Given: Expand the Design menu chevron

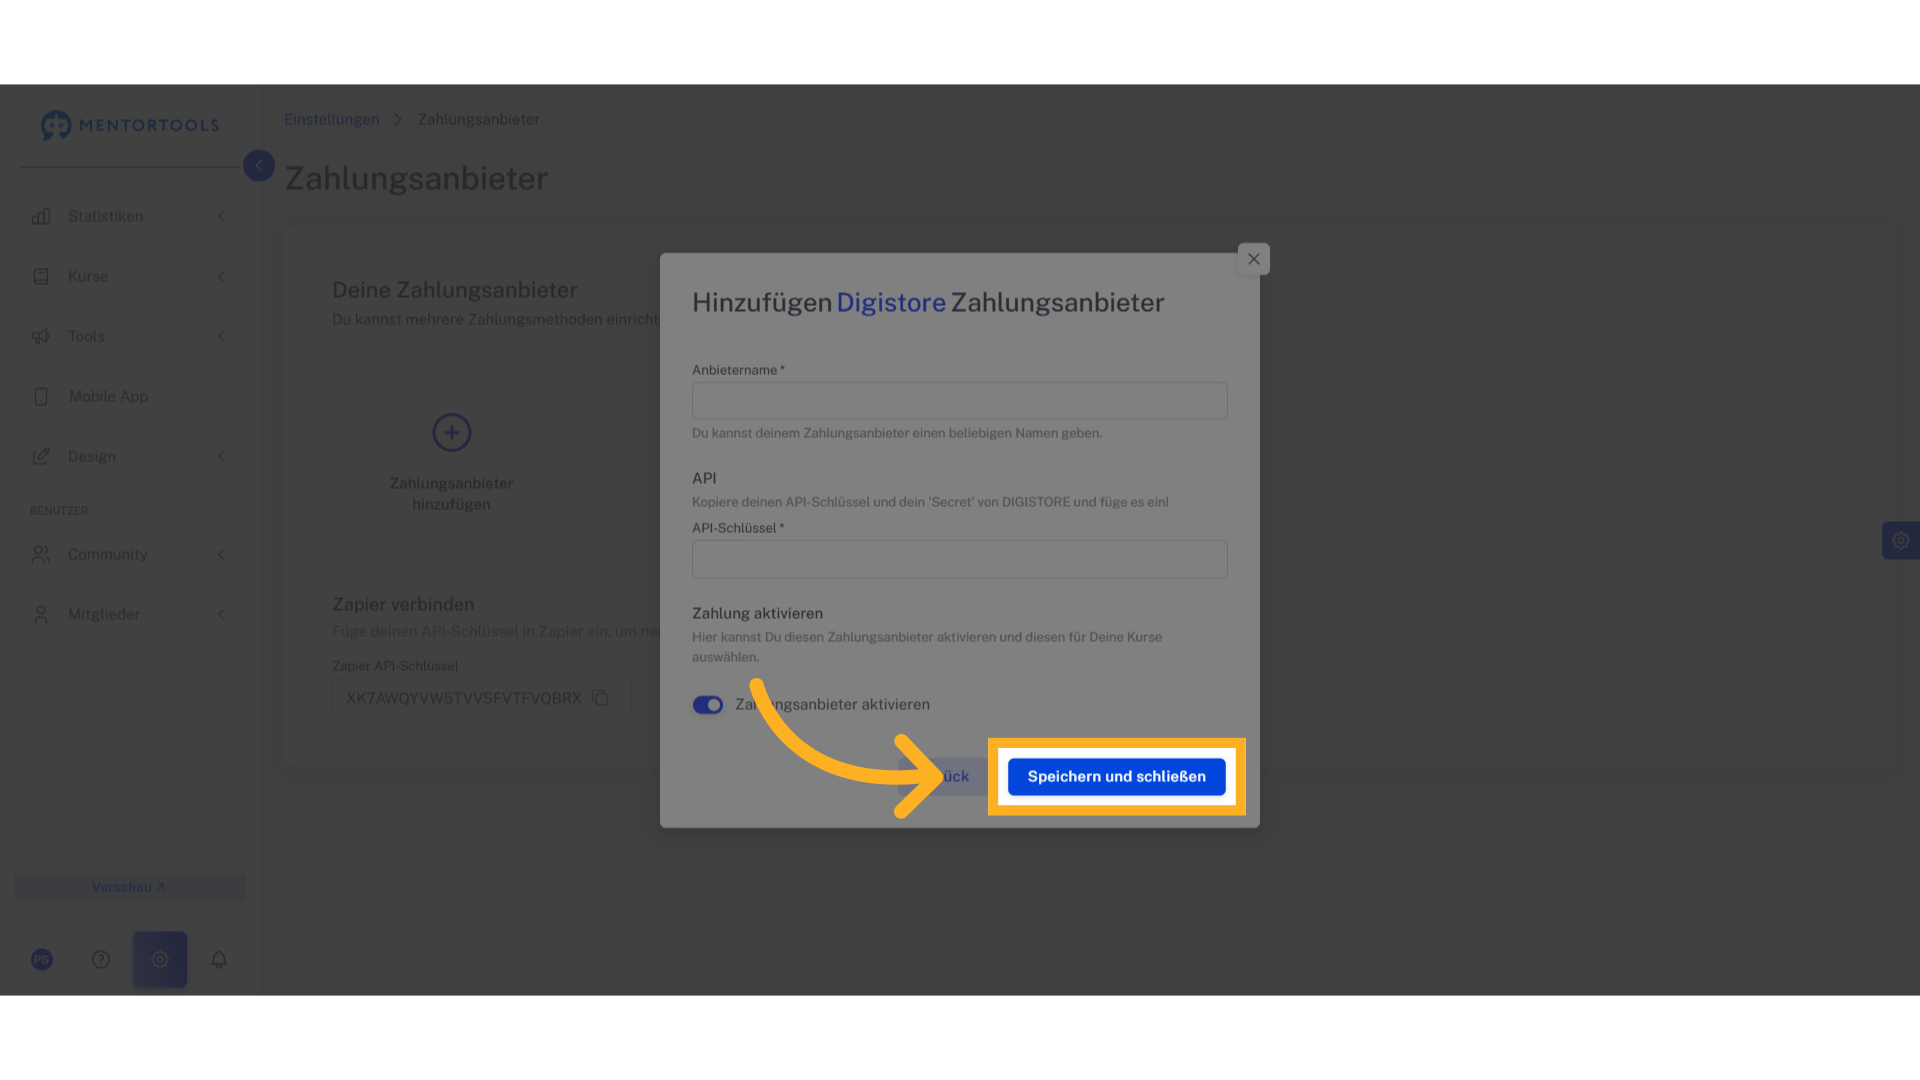Looking at the screenshot, I should [222, 457].
